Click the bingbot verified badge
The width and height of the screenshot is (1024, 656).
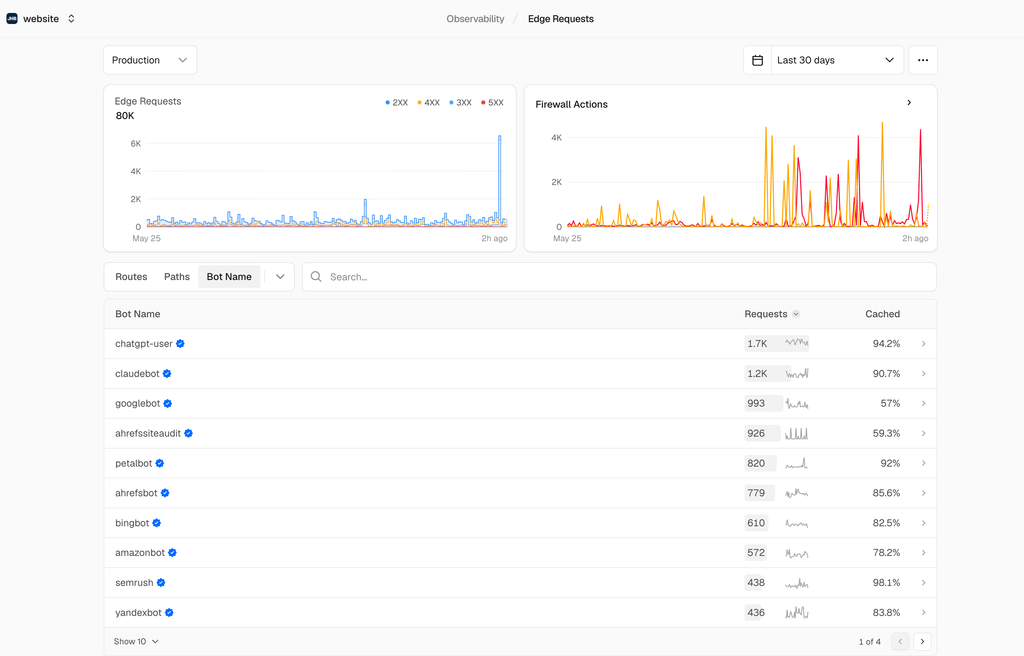[x=157, y=523]
